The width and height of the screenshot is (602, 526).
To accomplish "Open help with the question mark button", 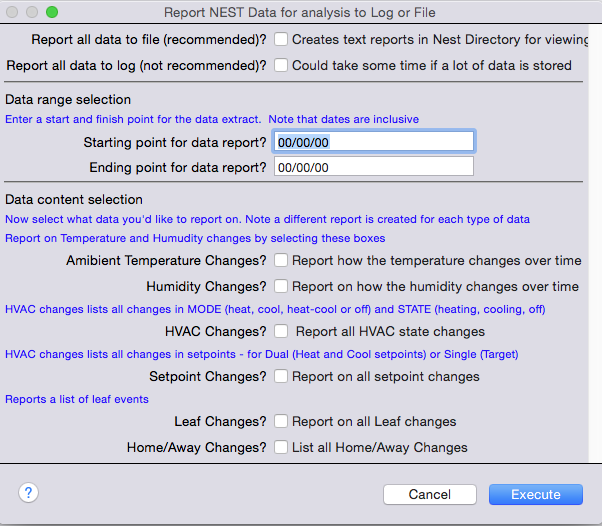I will coord(28,492).
